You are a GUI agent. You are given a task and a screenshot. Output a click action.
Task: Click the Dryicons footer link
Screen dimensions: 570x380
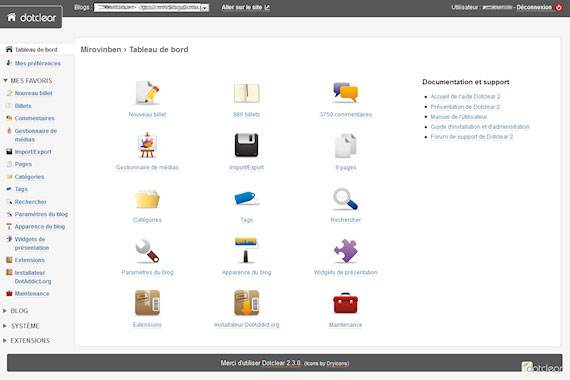pyautogui.click(x=337, y=363)
